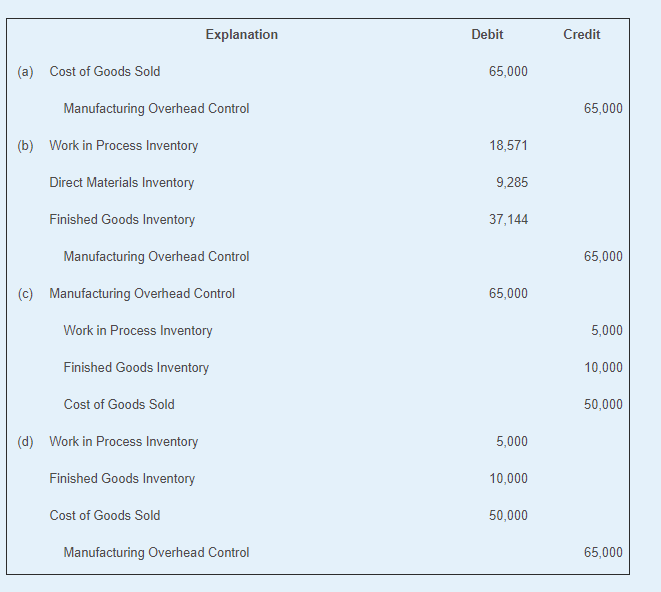Select answer option (a) label

25,72
